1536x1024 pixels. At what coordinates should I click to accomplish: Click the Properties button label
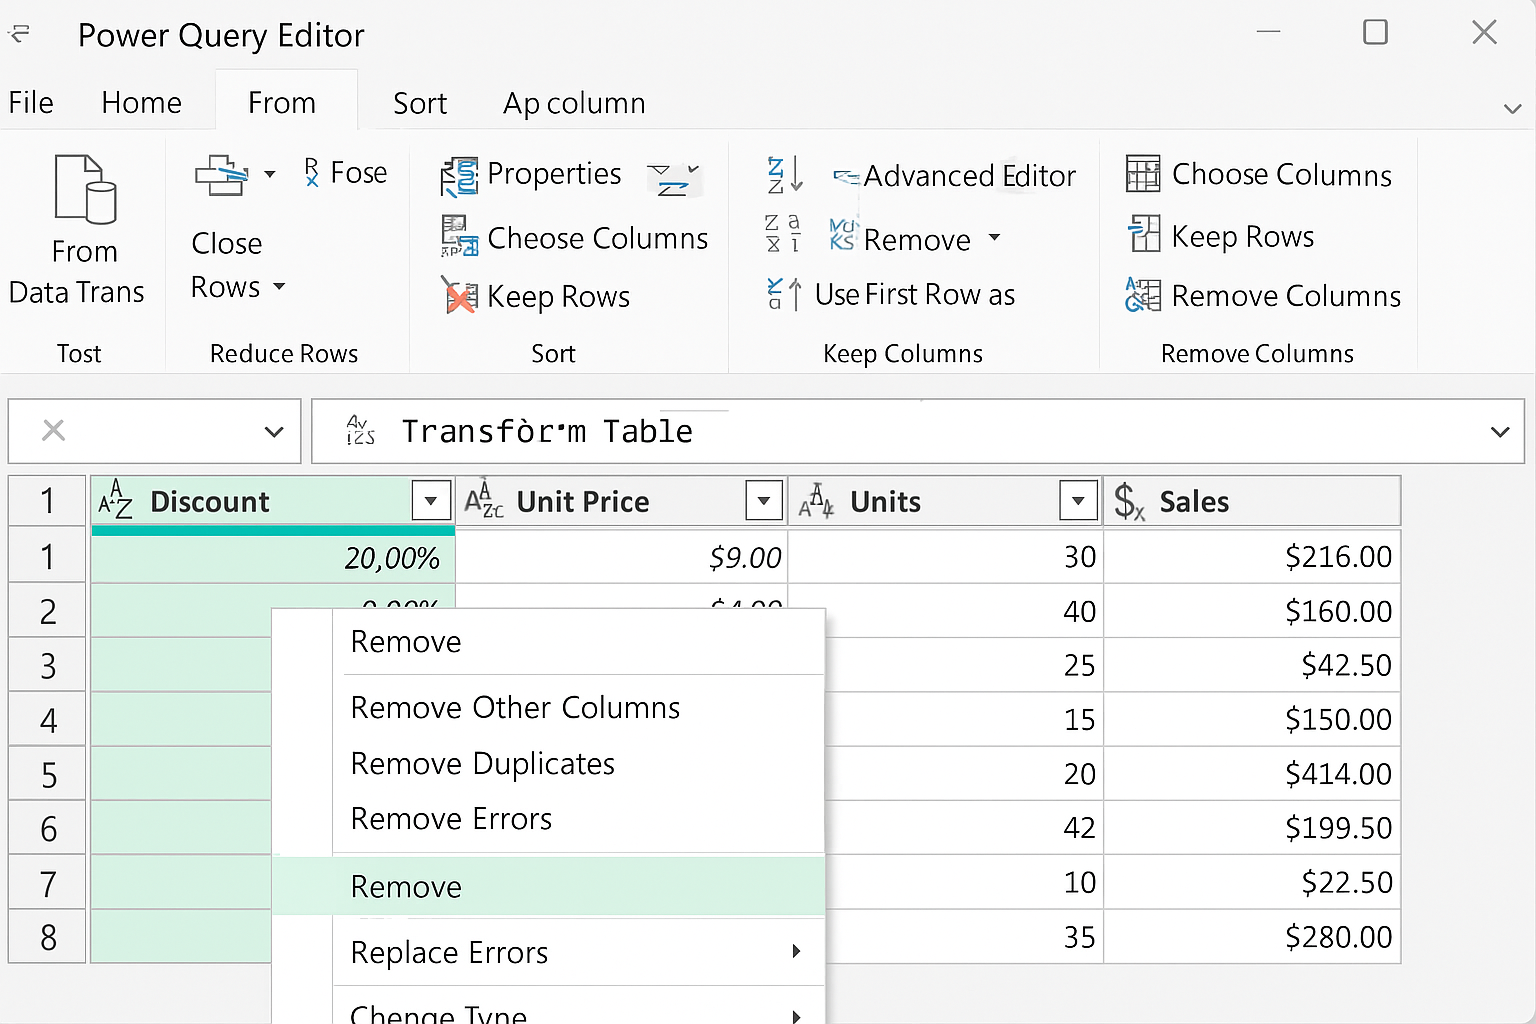click(554, 174)
